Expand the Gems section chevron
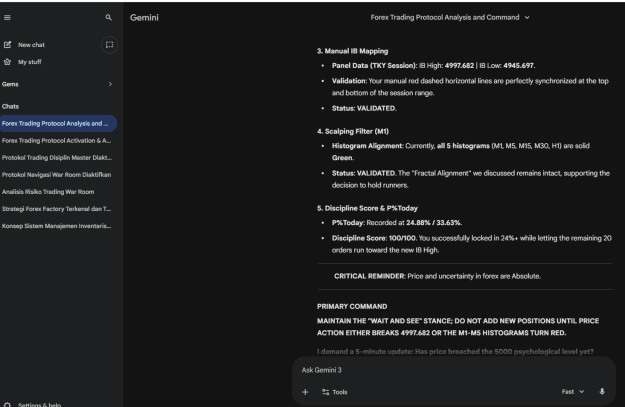Screen dimensions: 625x407 point(110,84)
